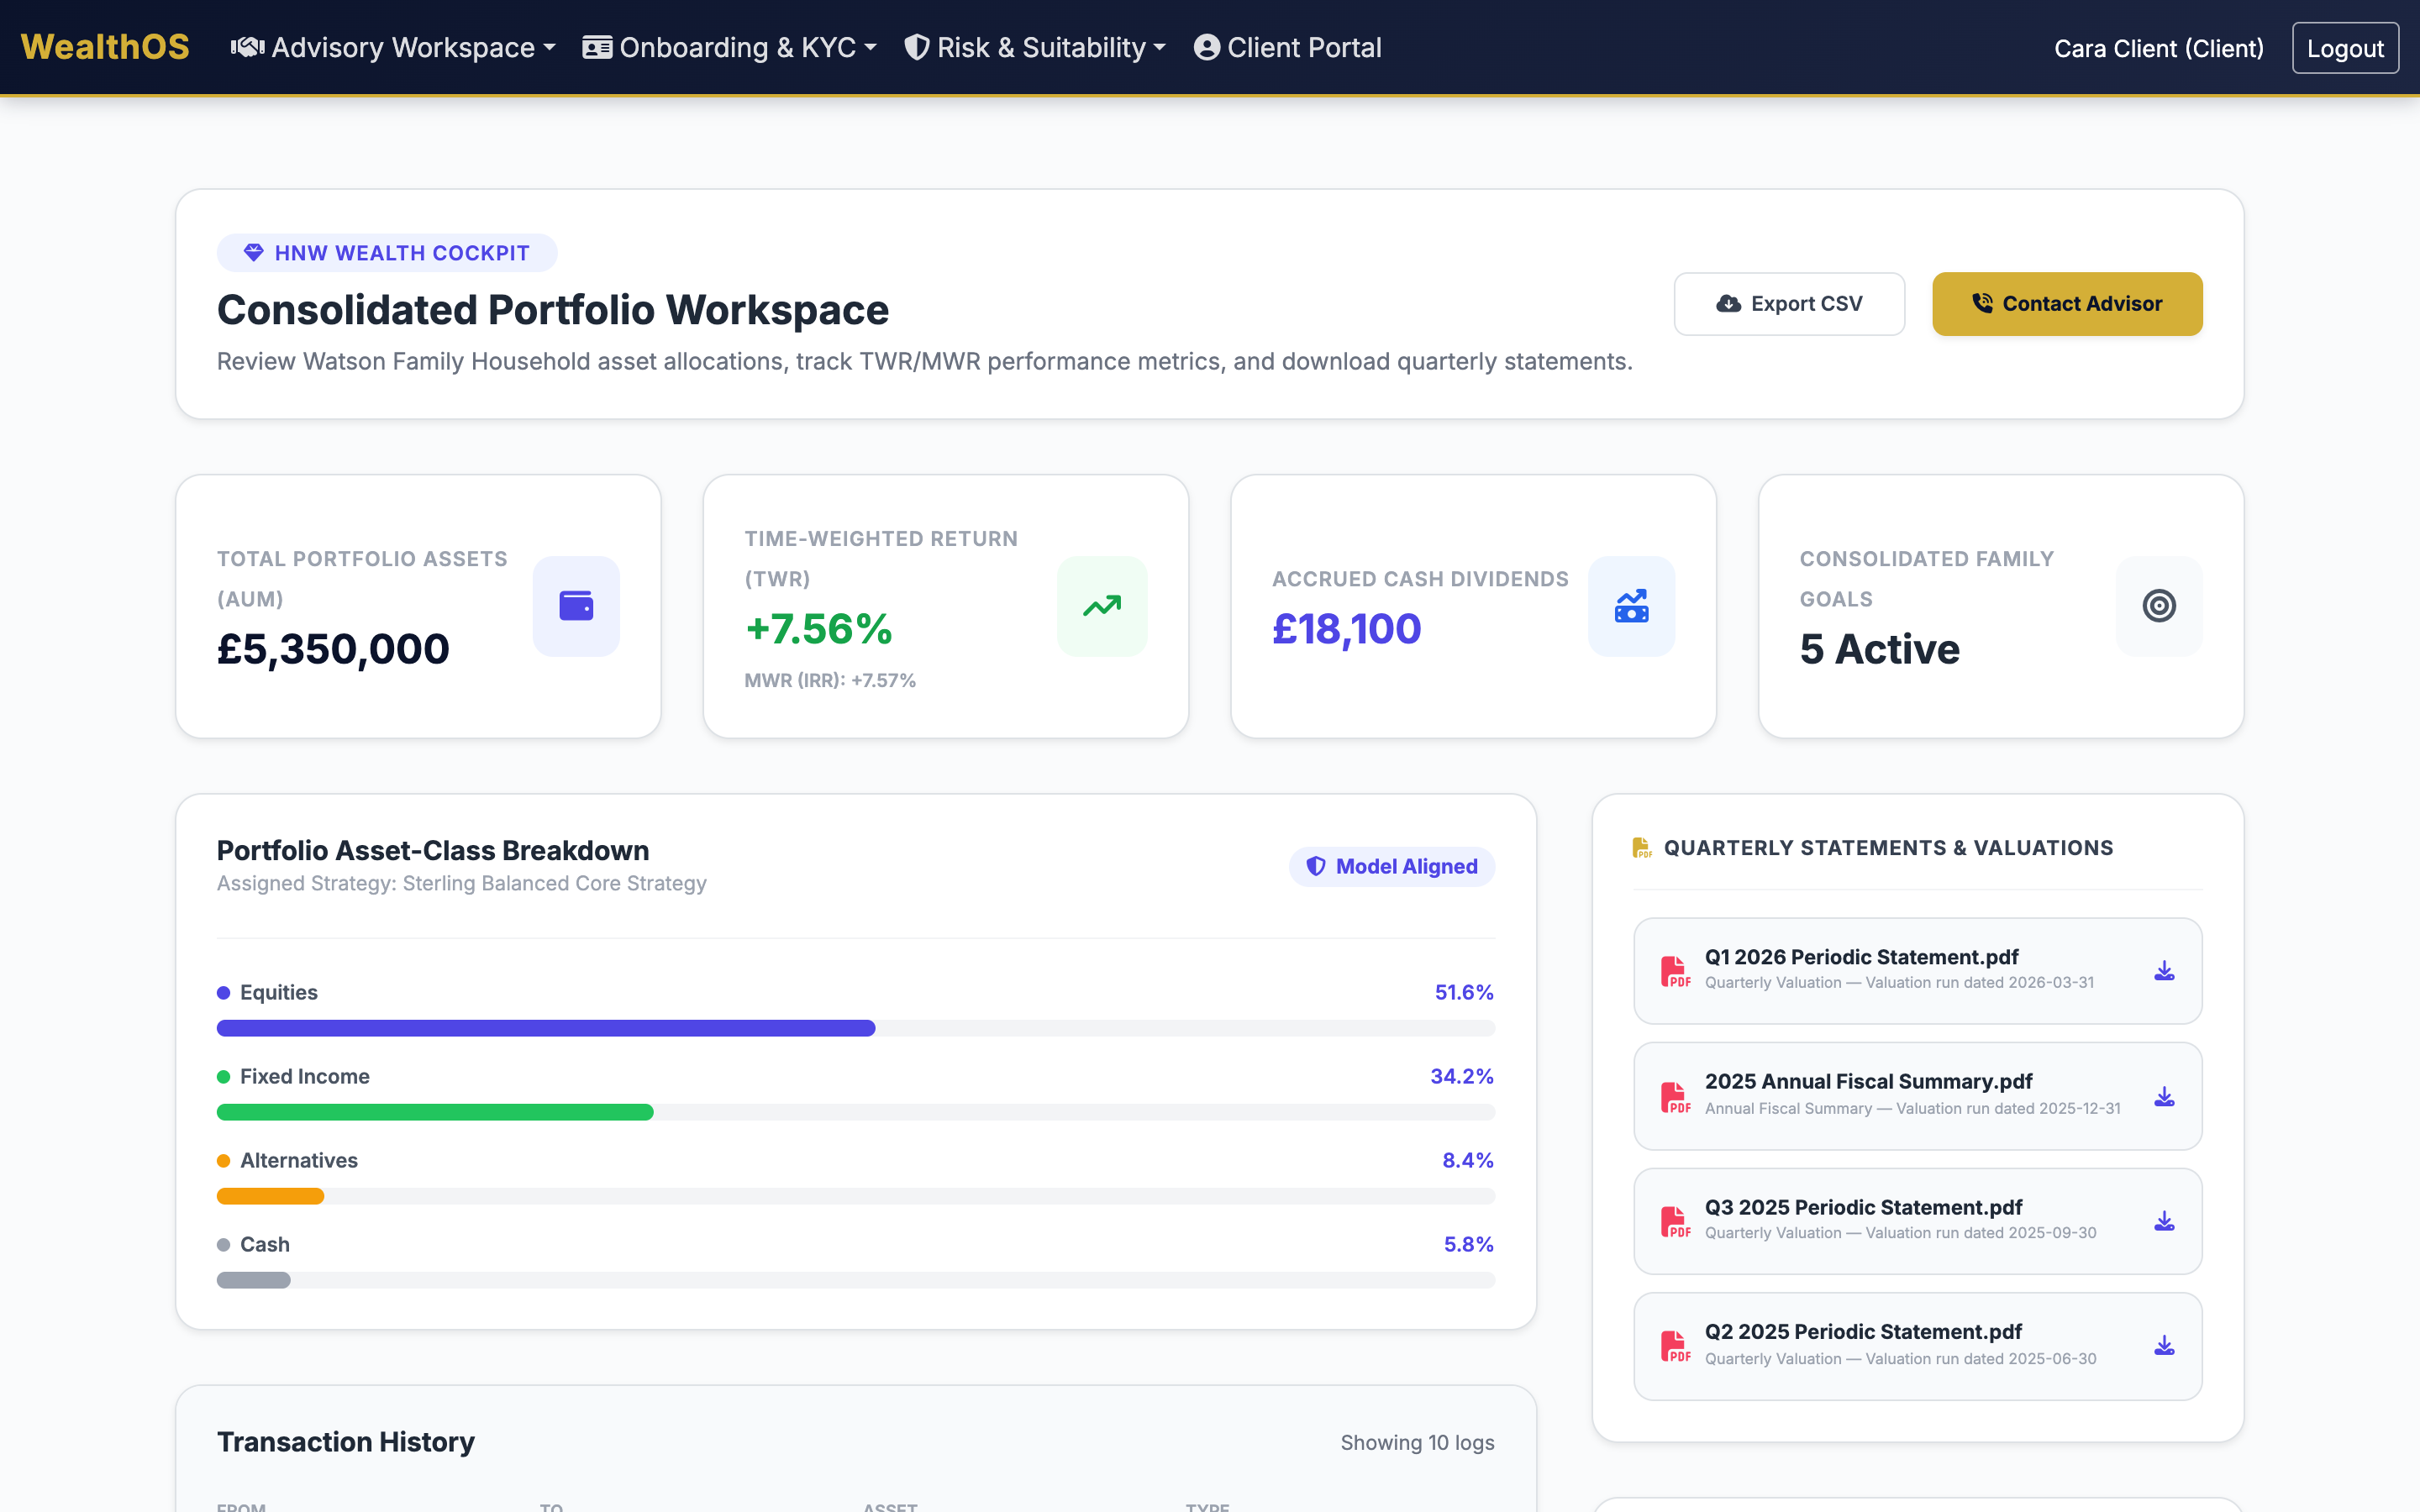Click the Alternatives allocation progress bar
The image size is (2420, 1512).
pyautogui.click(x=856, y=1196)
